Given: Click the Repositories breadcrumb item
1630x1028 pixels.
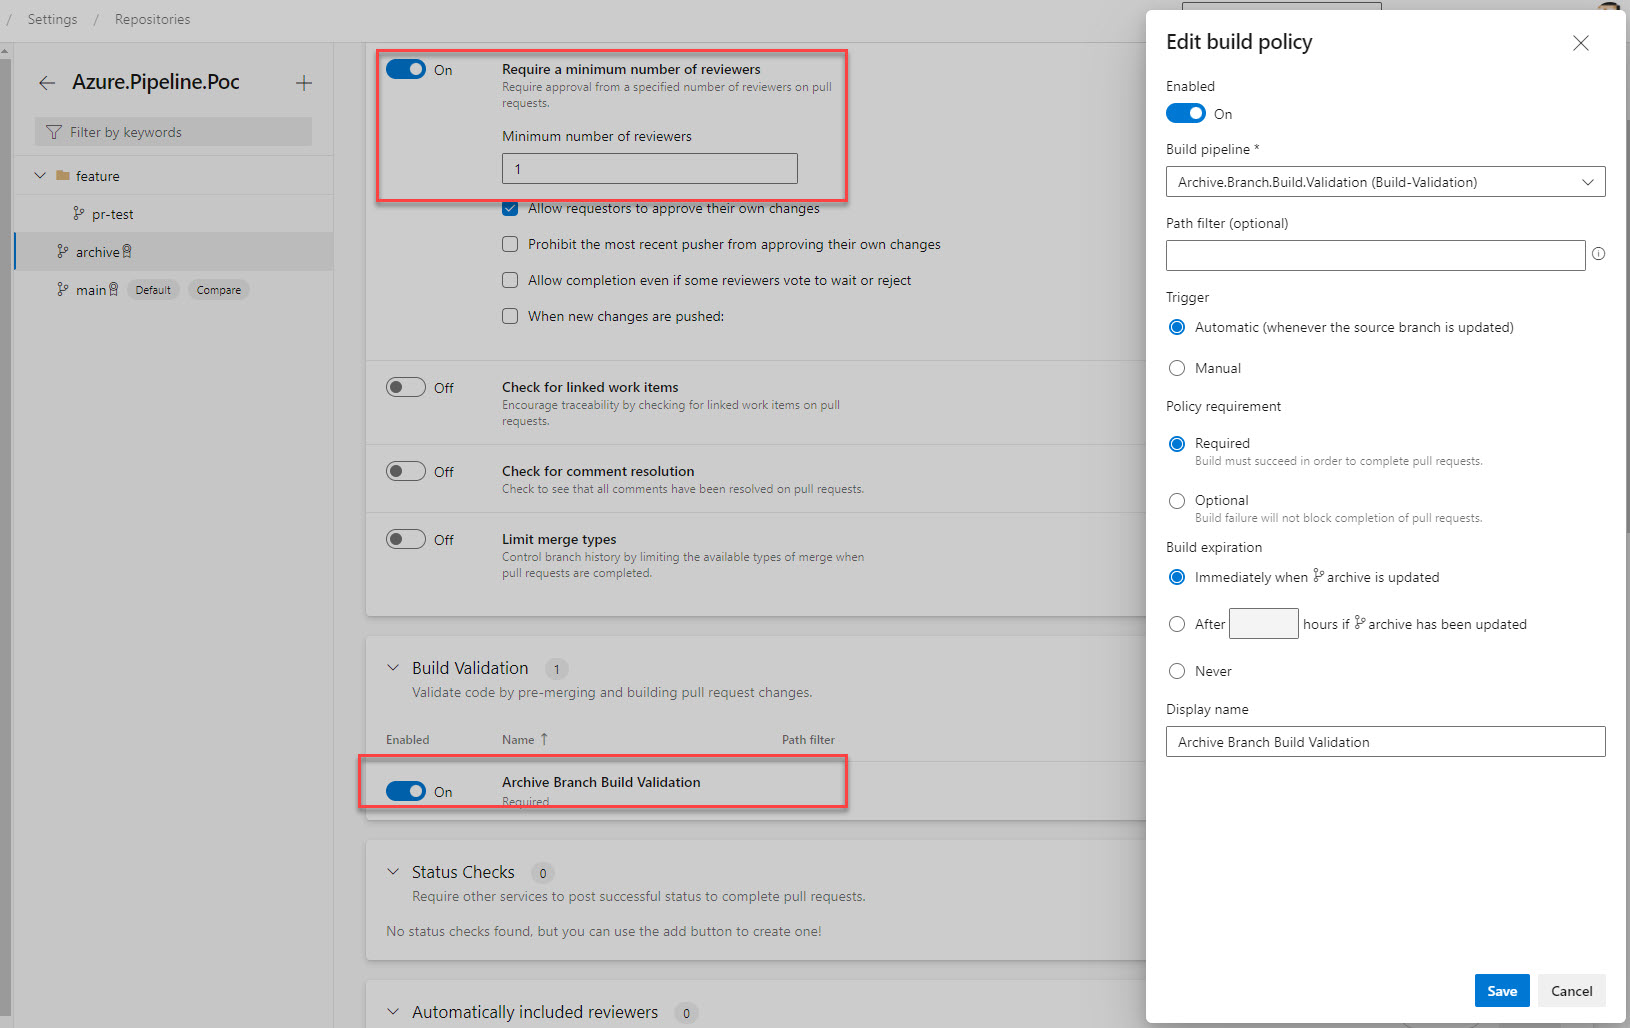Looking at the screenshot, I should click(x=152, y=18).
